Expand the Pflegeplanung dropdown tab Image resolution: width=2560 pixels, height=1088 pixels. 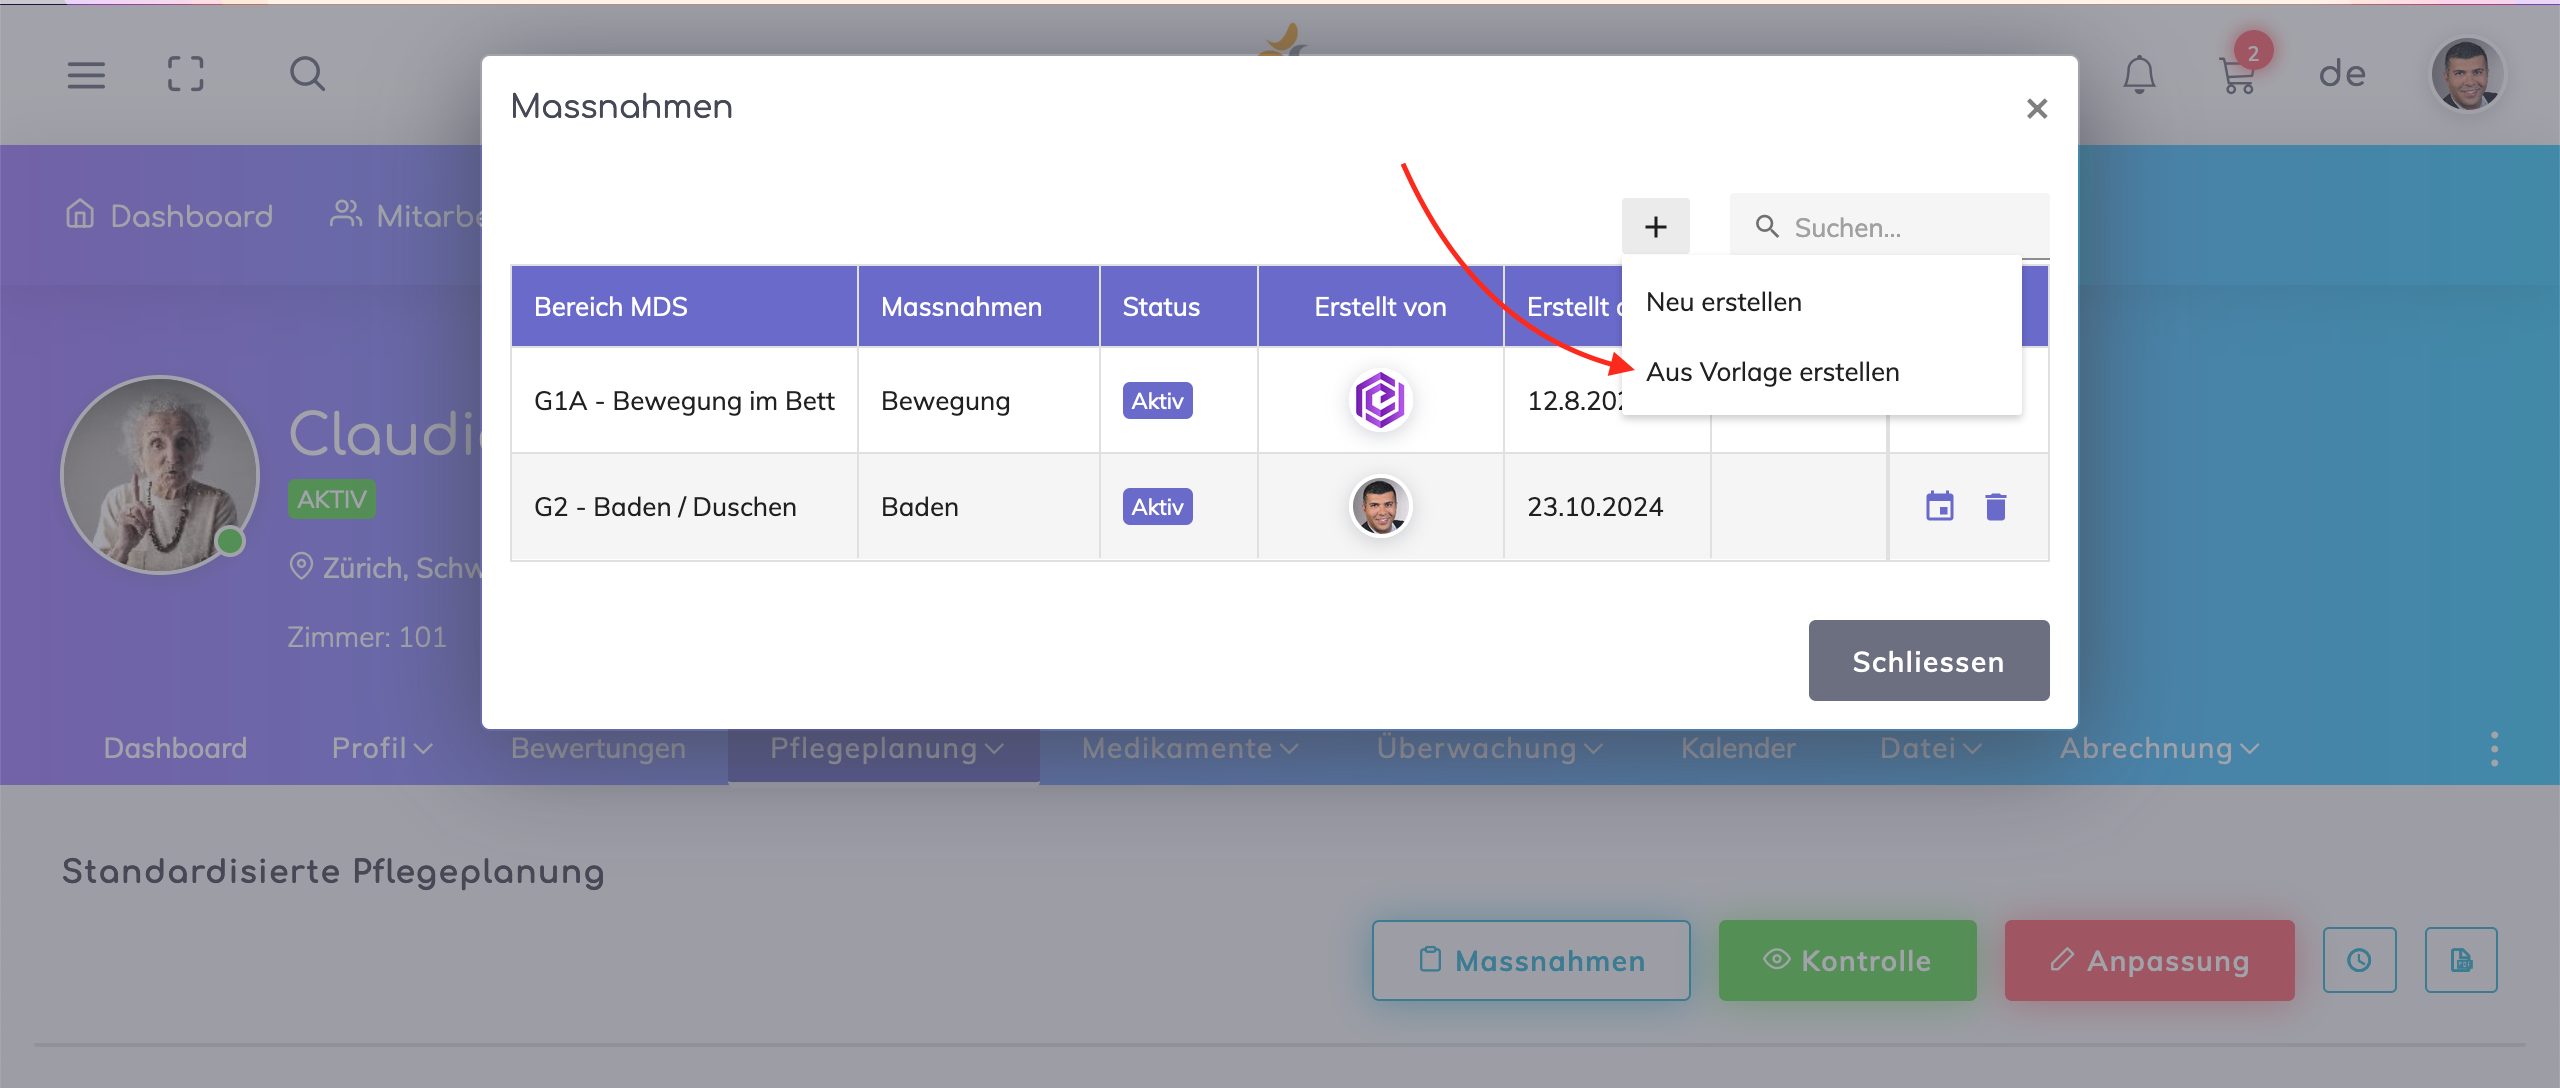click(x=885, y=748)
